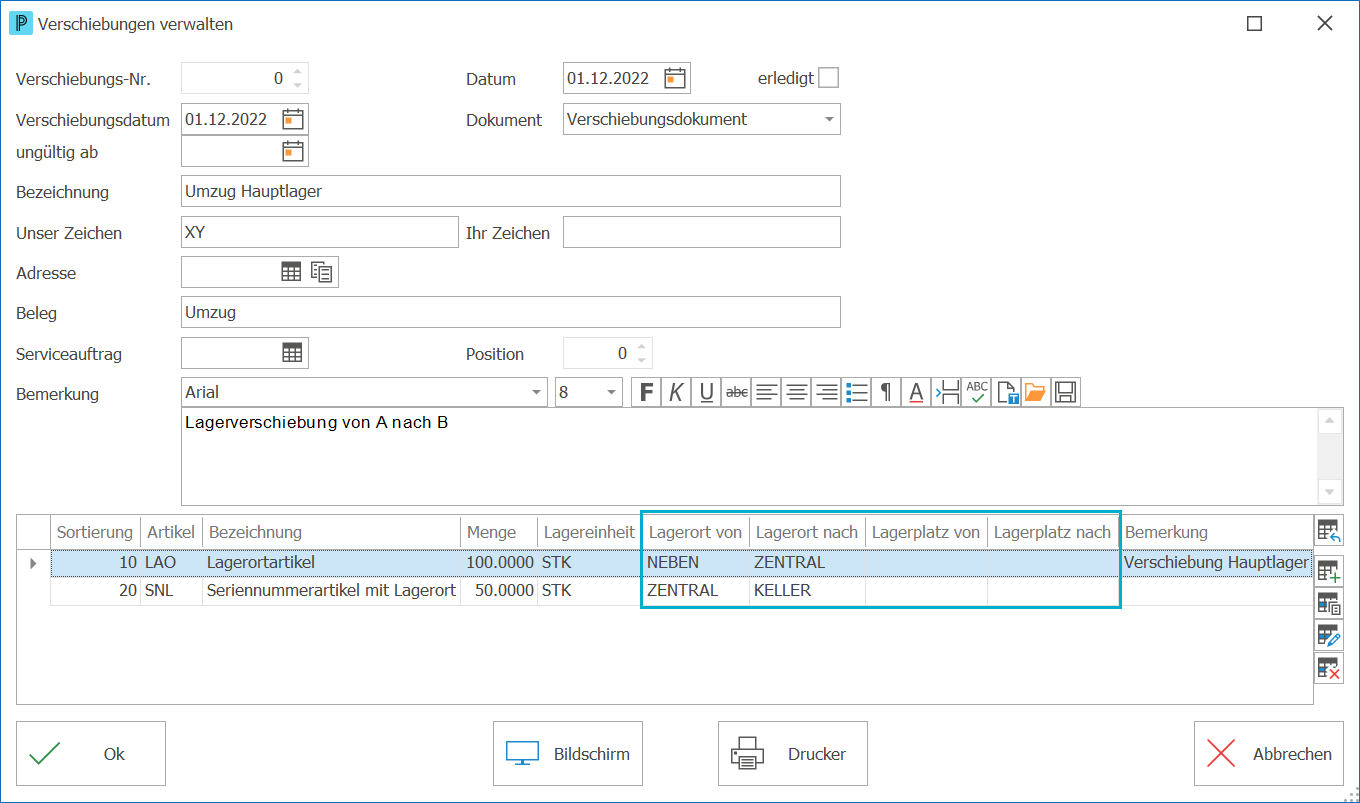This screenshot has height=803, width=1360.
Task: Toggle italic formatting (K) for the remark
Action: point(676,393)
